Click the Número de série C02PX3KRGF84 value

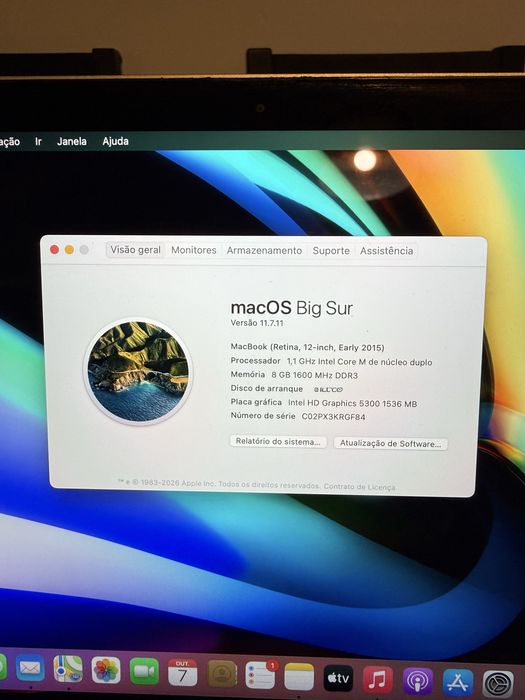(x=333, y=417)
